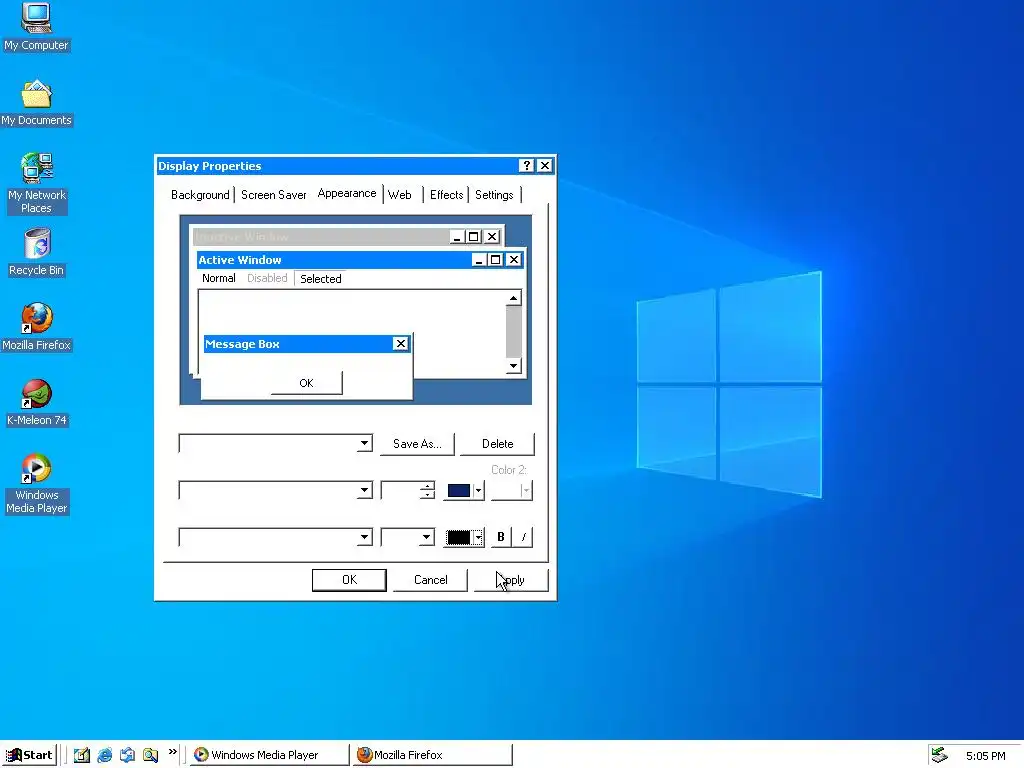1024x768 pixels.
Task: Expand the item dropdown beside size spinner
Action: coord(364,490)
